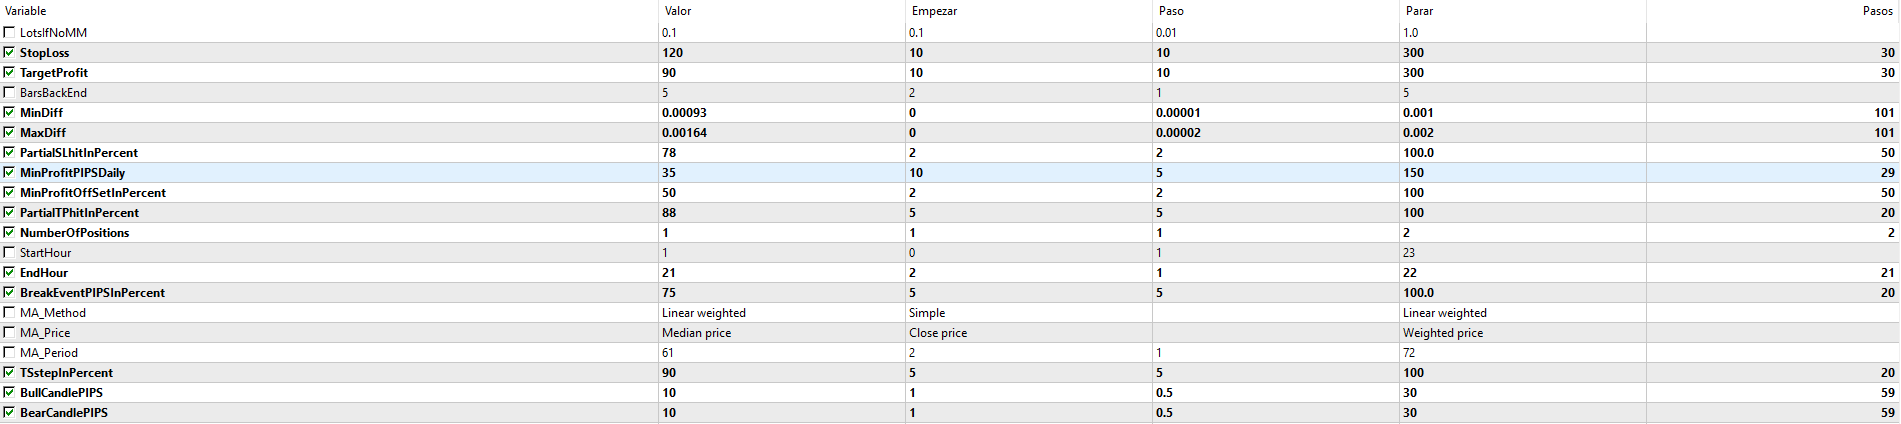1901x424 pixels.
Task: Enable the LotsIfNoMM optimization checkbox
Action: (x=9, y=32)
